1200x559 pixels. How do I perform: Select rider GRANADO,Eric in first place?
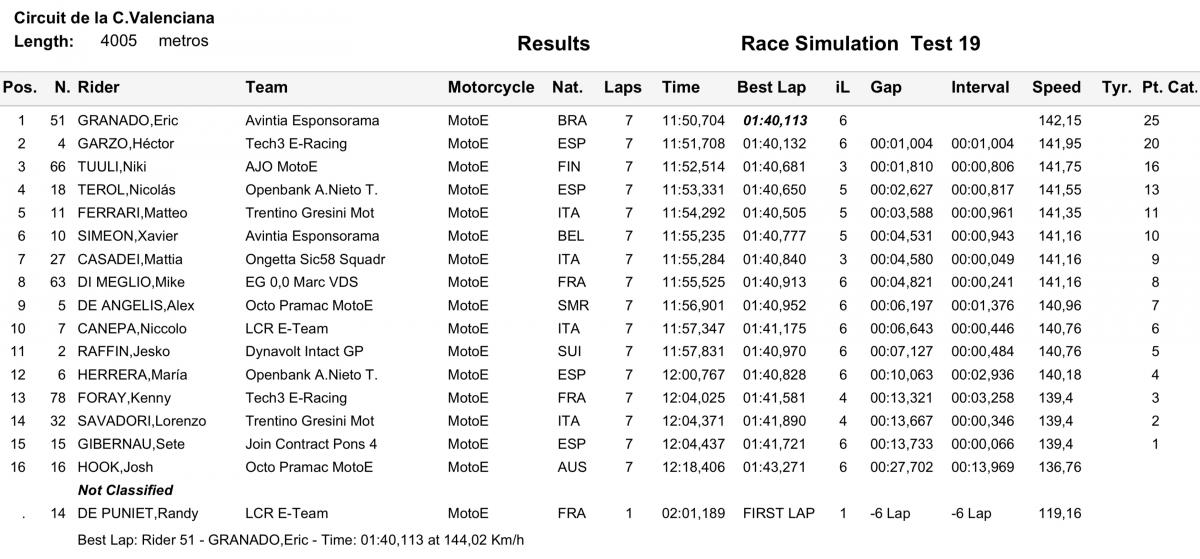point(128,121)
